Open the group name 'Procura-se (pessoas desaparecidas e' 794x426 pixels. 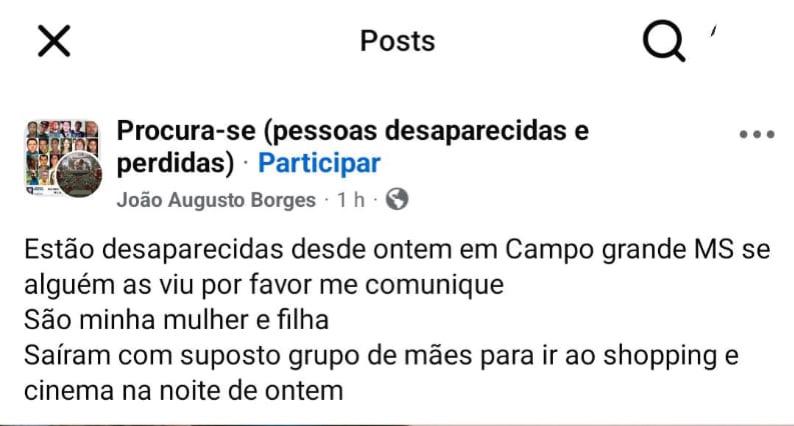(x=353, y=131)
